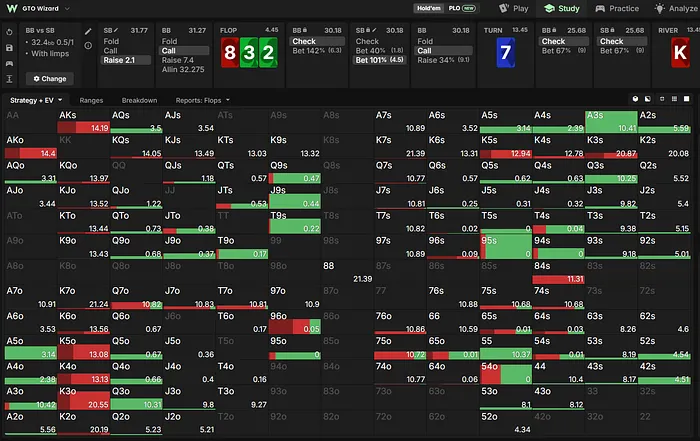Click the Analyze lightbulb icon

[659, 8]
